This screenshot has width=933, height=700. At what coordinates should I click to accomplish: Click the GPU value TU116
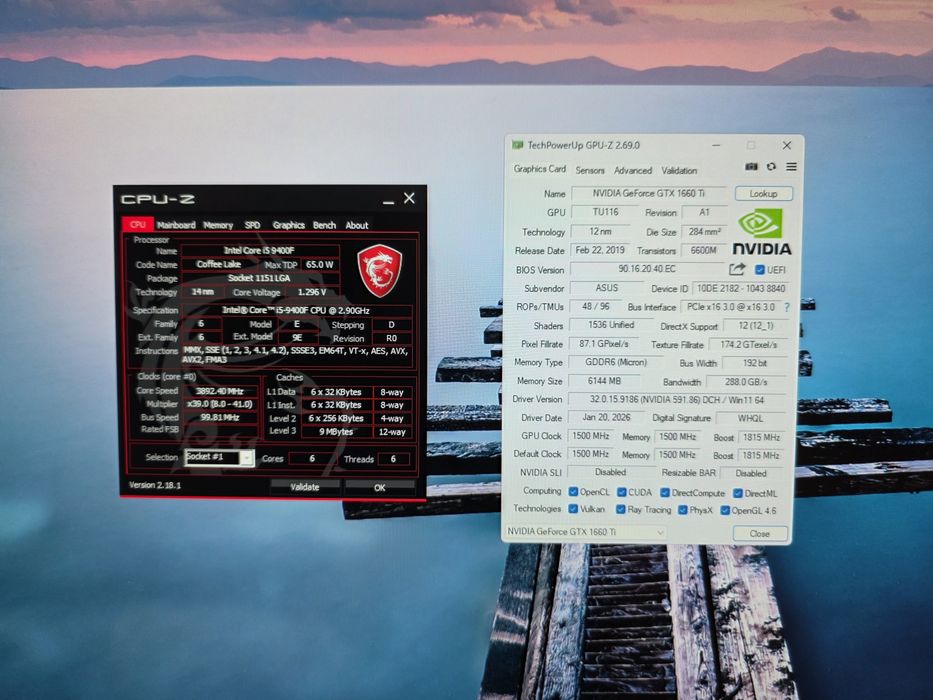(x=605, y=212)
